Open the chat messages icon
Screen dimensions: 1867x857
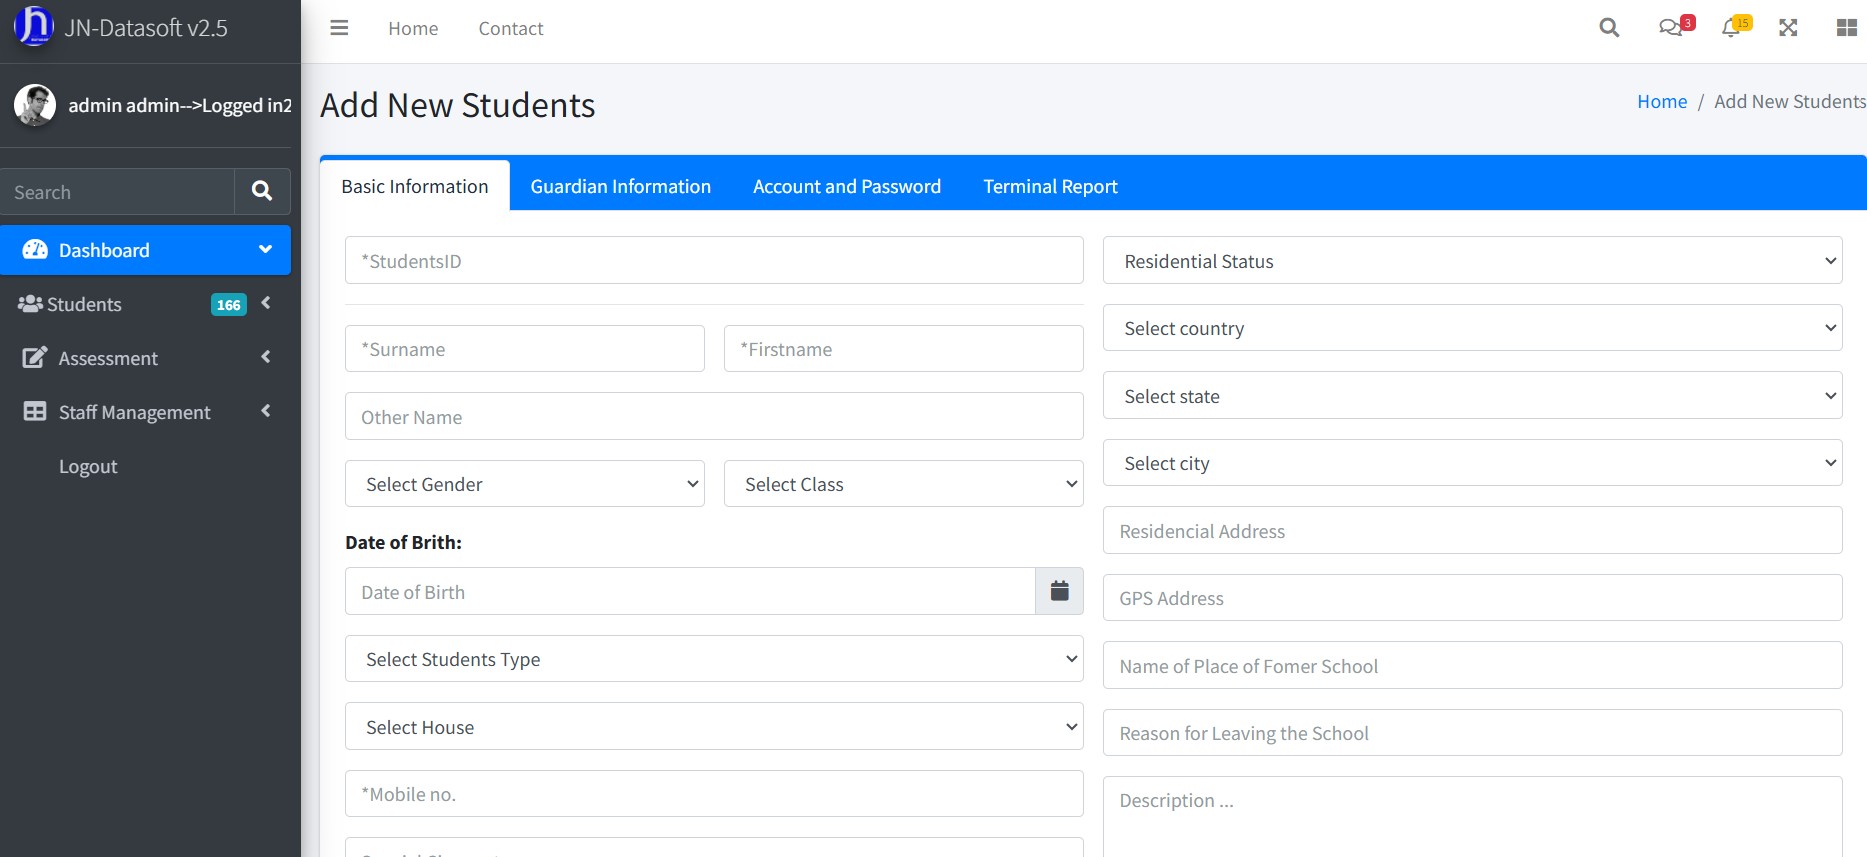pyautogui.click(x=1671, y=28)
